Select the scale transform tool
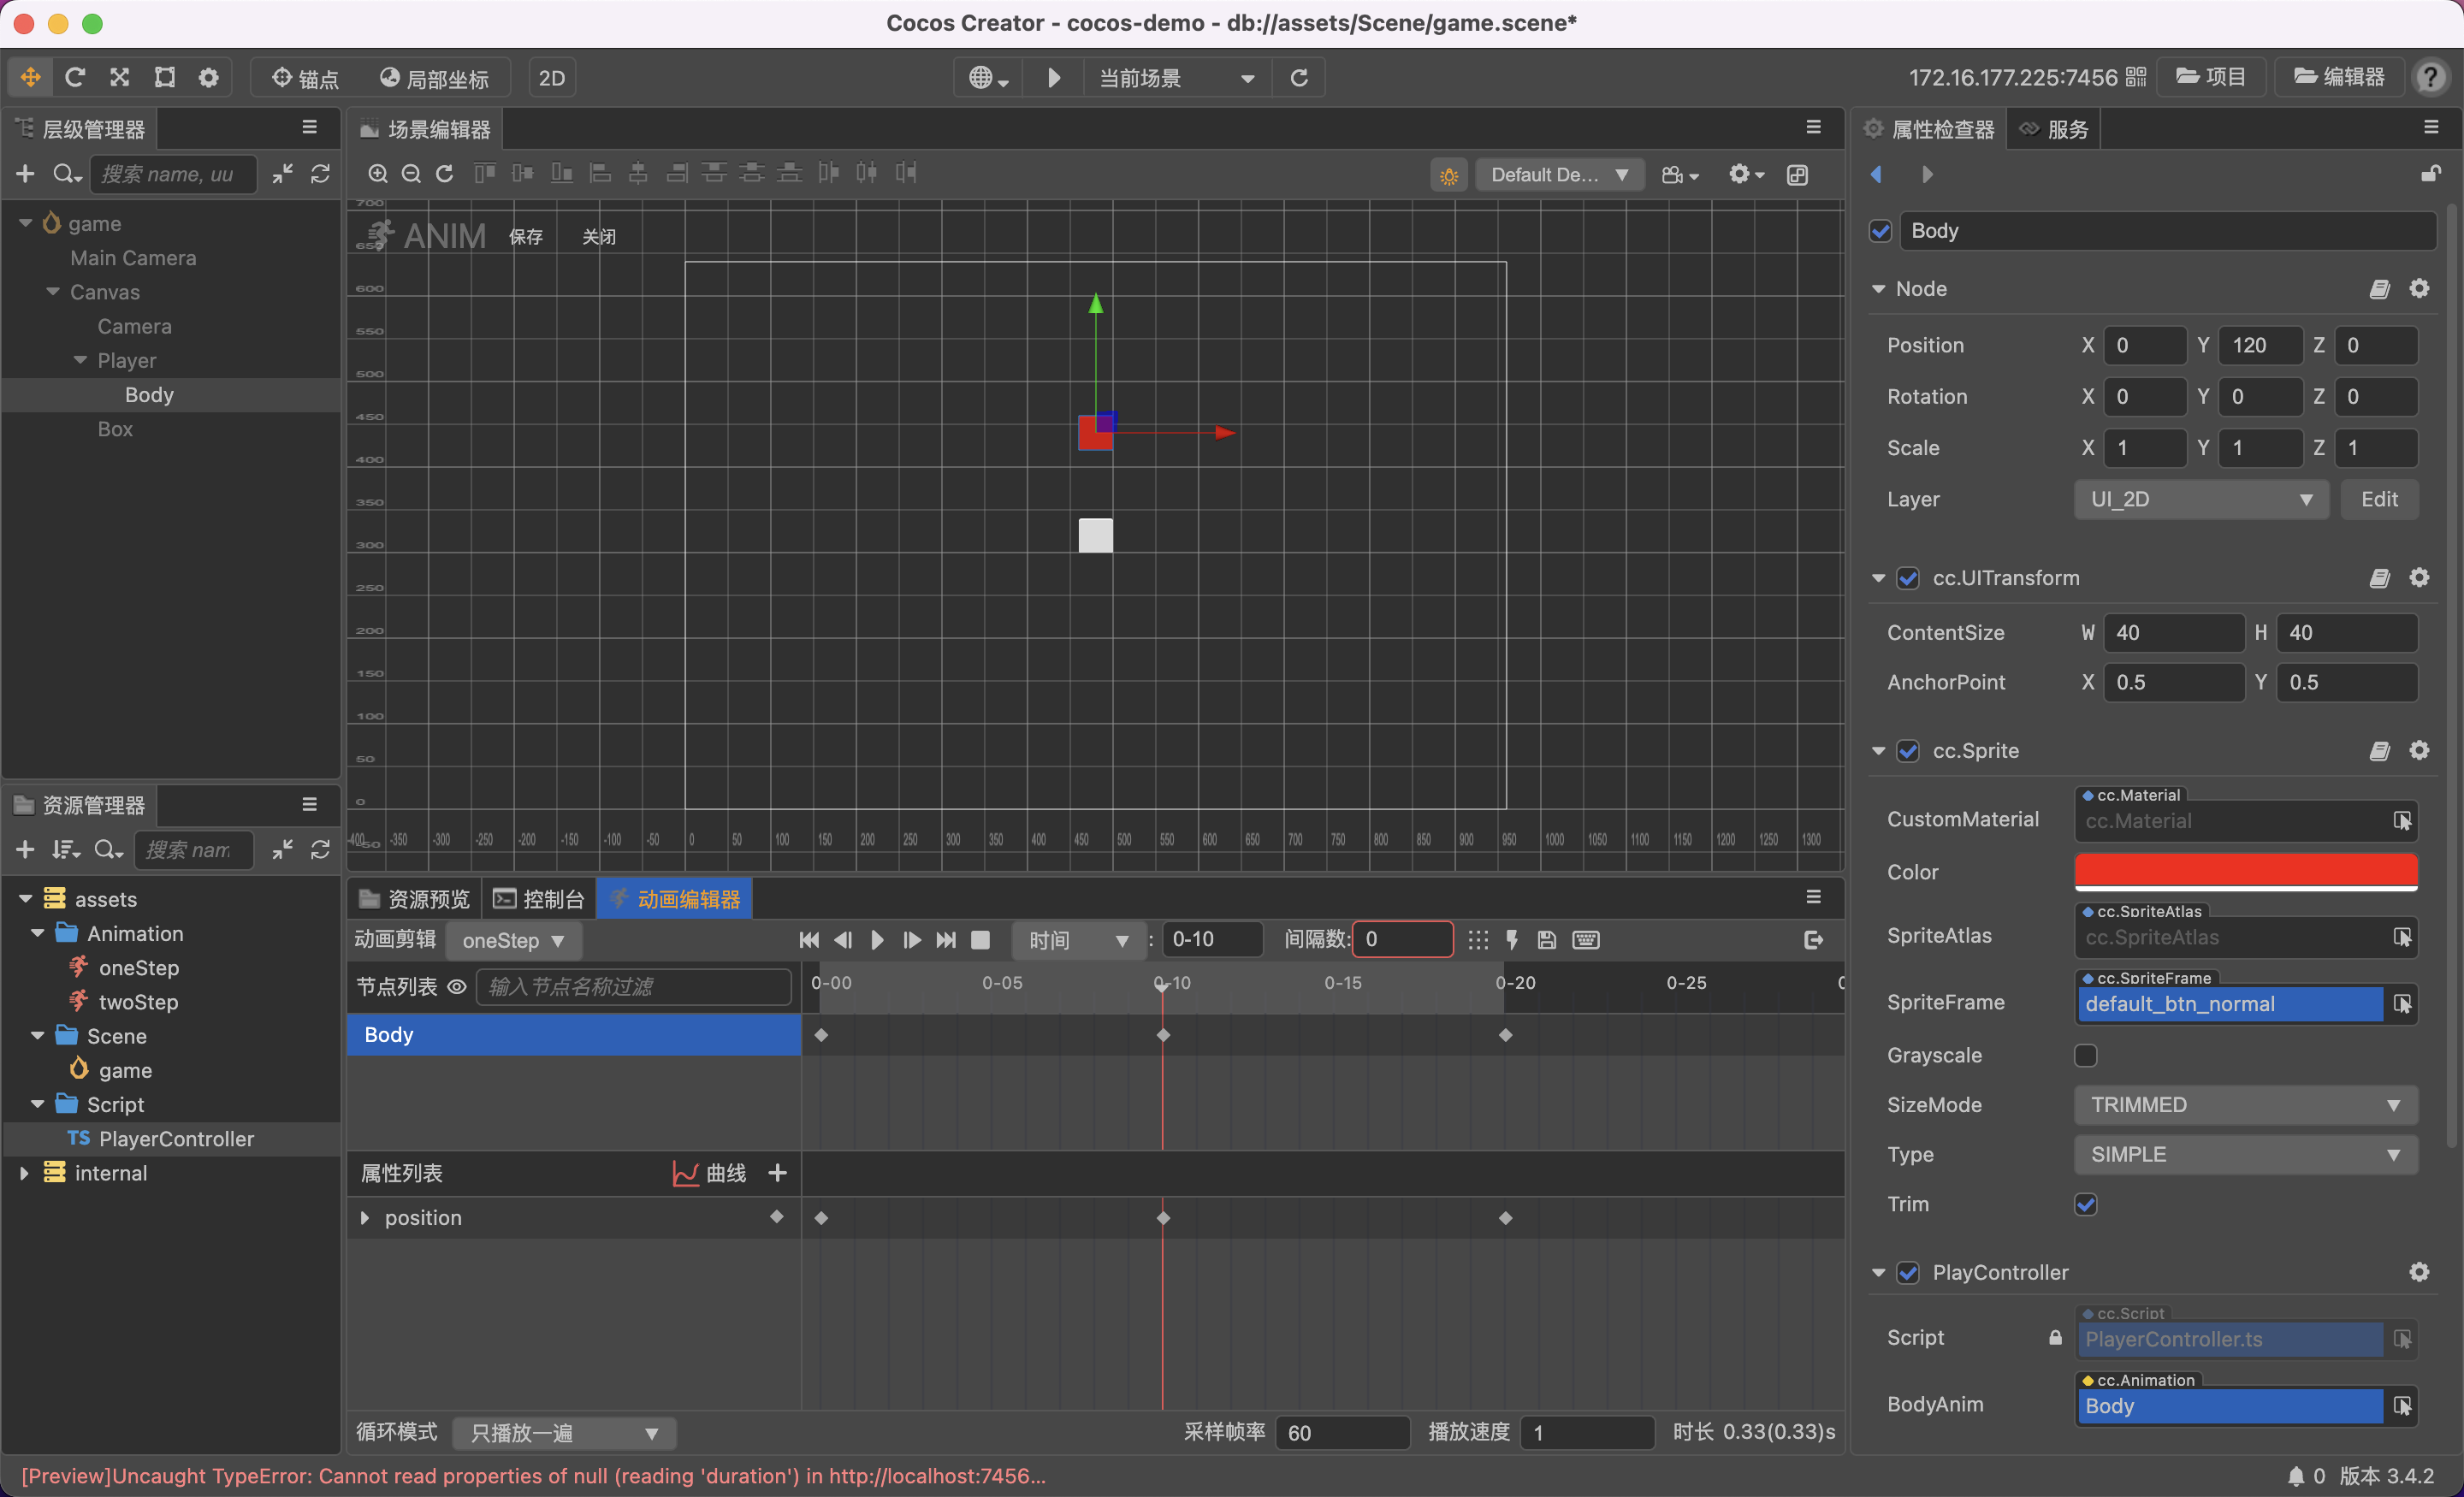Viewport: 2464px width, 1497px height. coord(119,77)
